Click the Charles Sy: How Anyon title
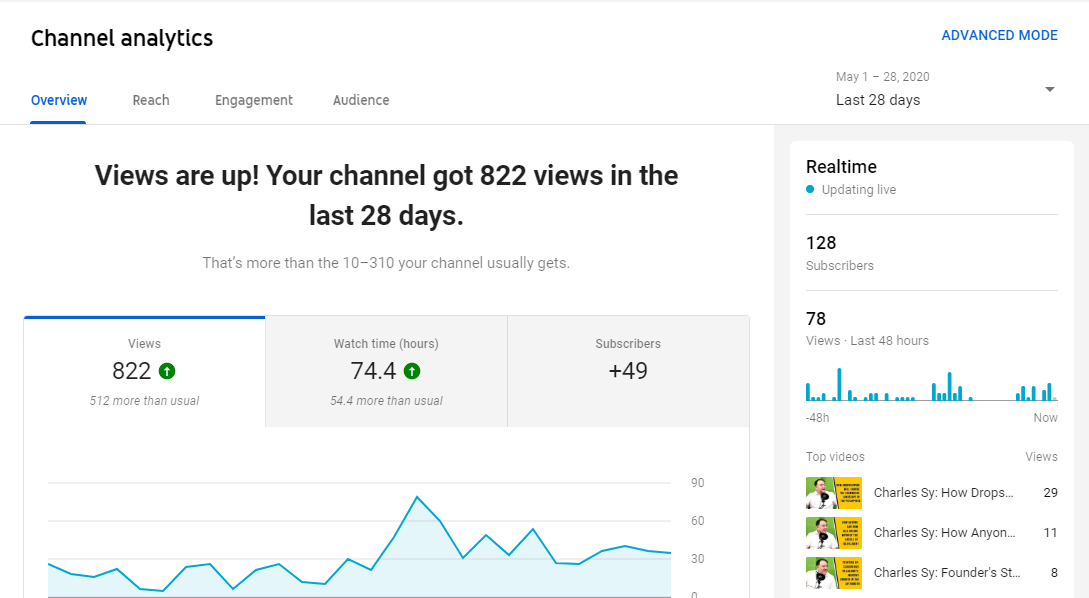 coord(944,533)
